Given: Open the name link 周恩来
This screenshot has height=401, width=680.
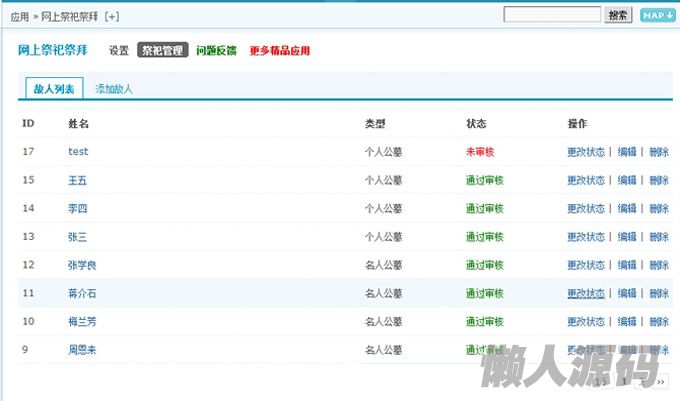Looking at the screenshot, I should [x=82, y=350].
